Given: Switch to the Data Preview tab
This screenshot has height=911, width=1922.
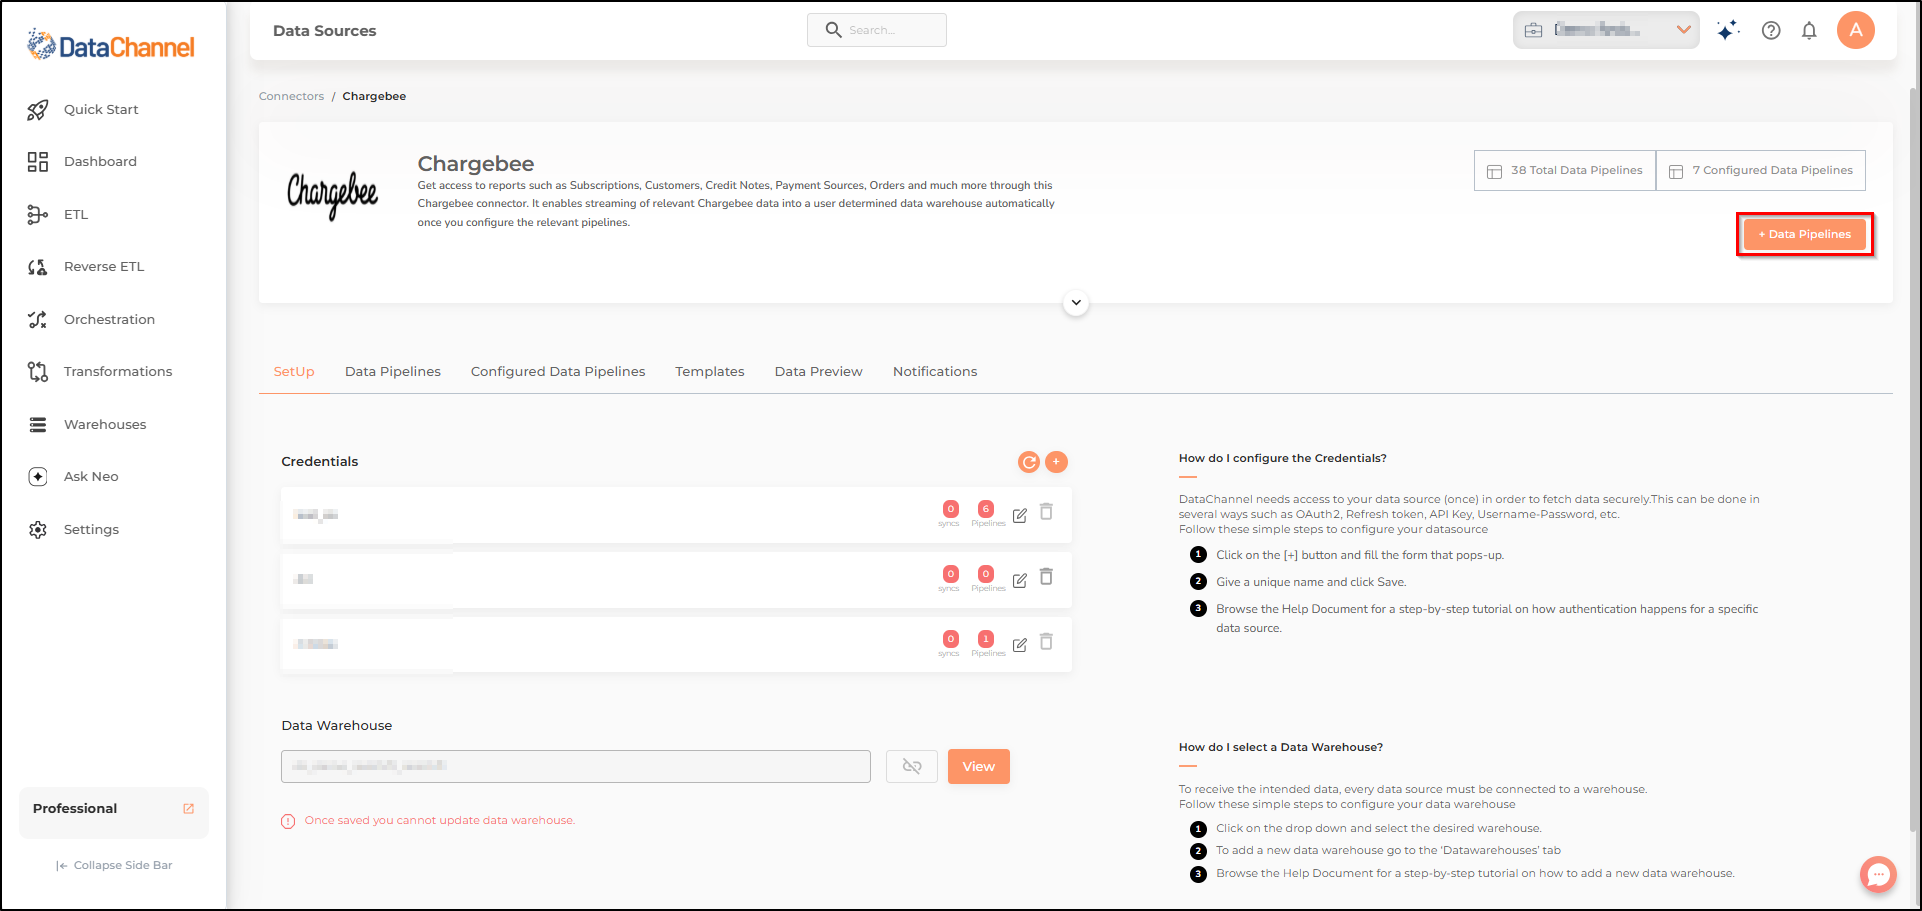Looking at the screenshot, I should click(x=818, y=372).
